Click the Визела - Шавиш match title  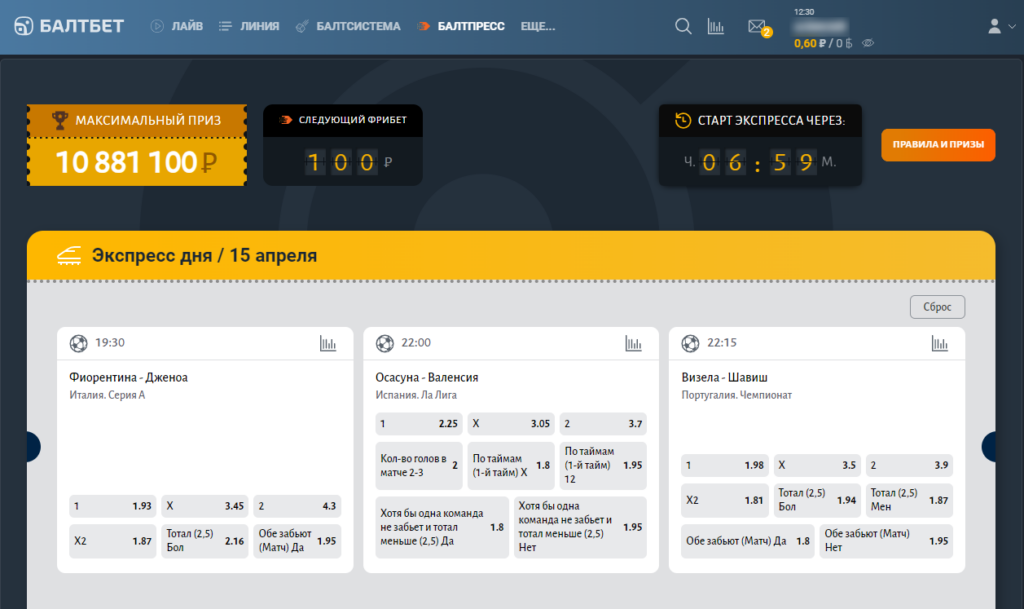tap(724, 377)
